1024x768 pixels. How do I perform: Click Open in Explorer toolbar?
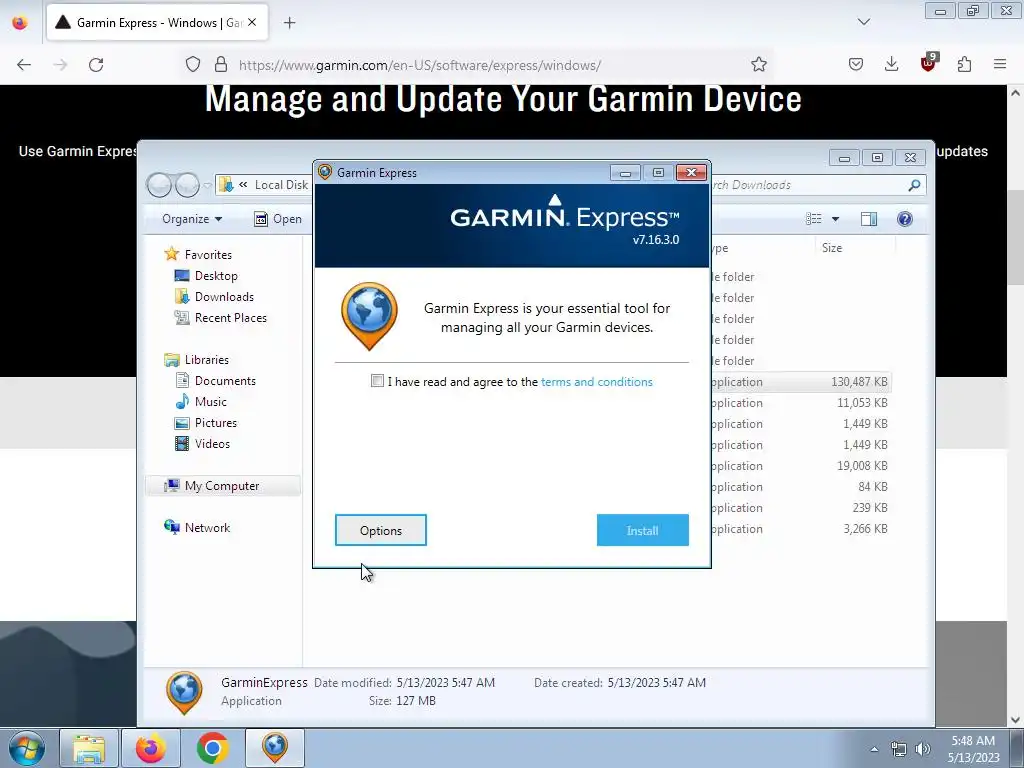[x=278, y=219]
